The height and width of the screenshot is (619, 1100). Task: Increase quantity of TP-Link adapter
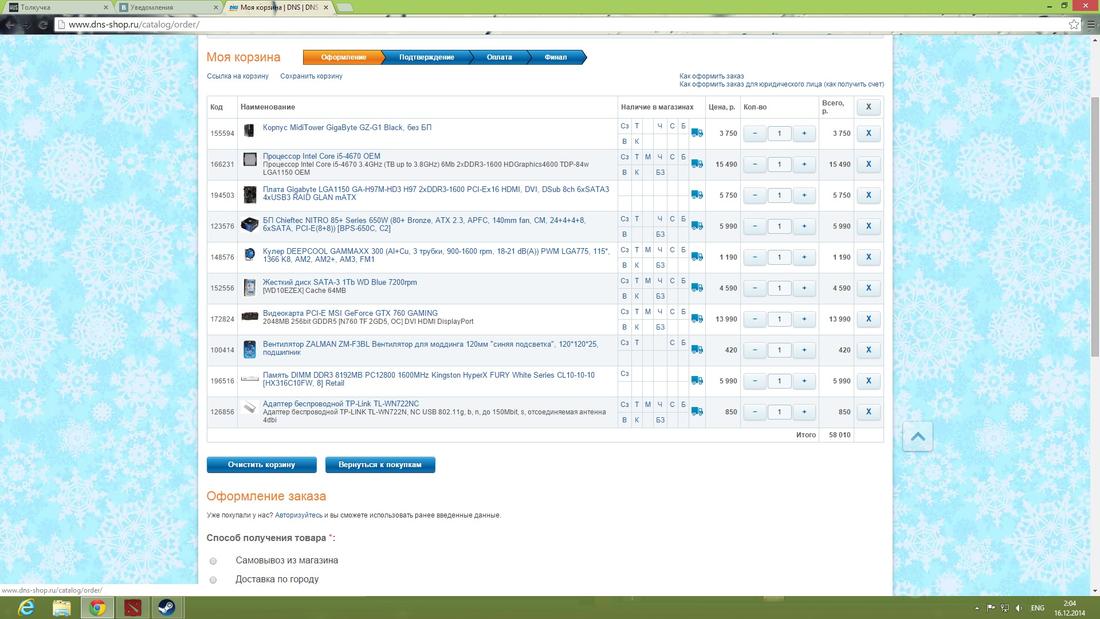[804, 411]
